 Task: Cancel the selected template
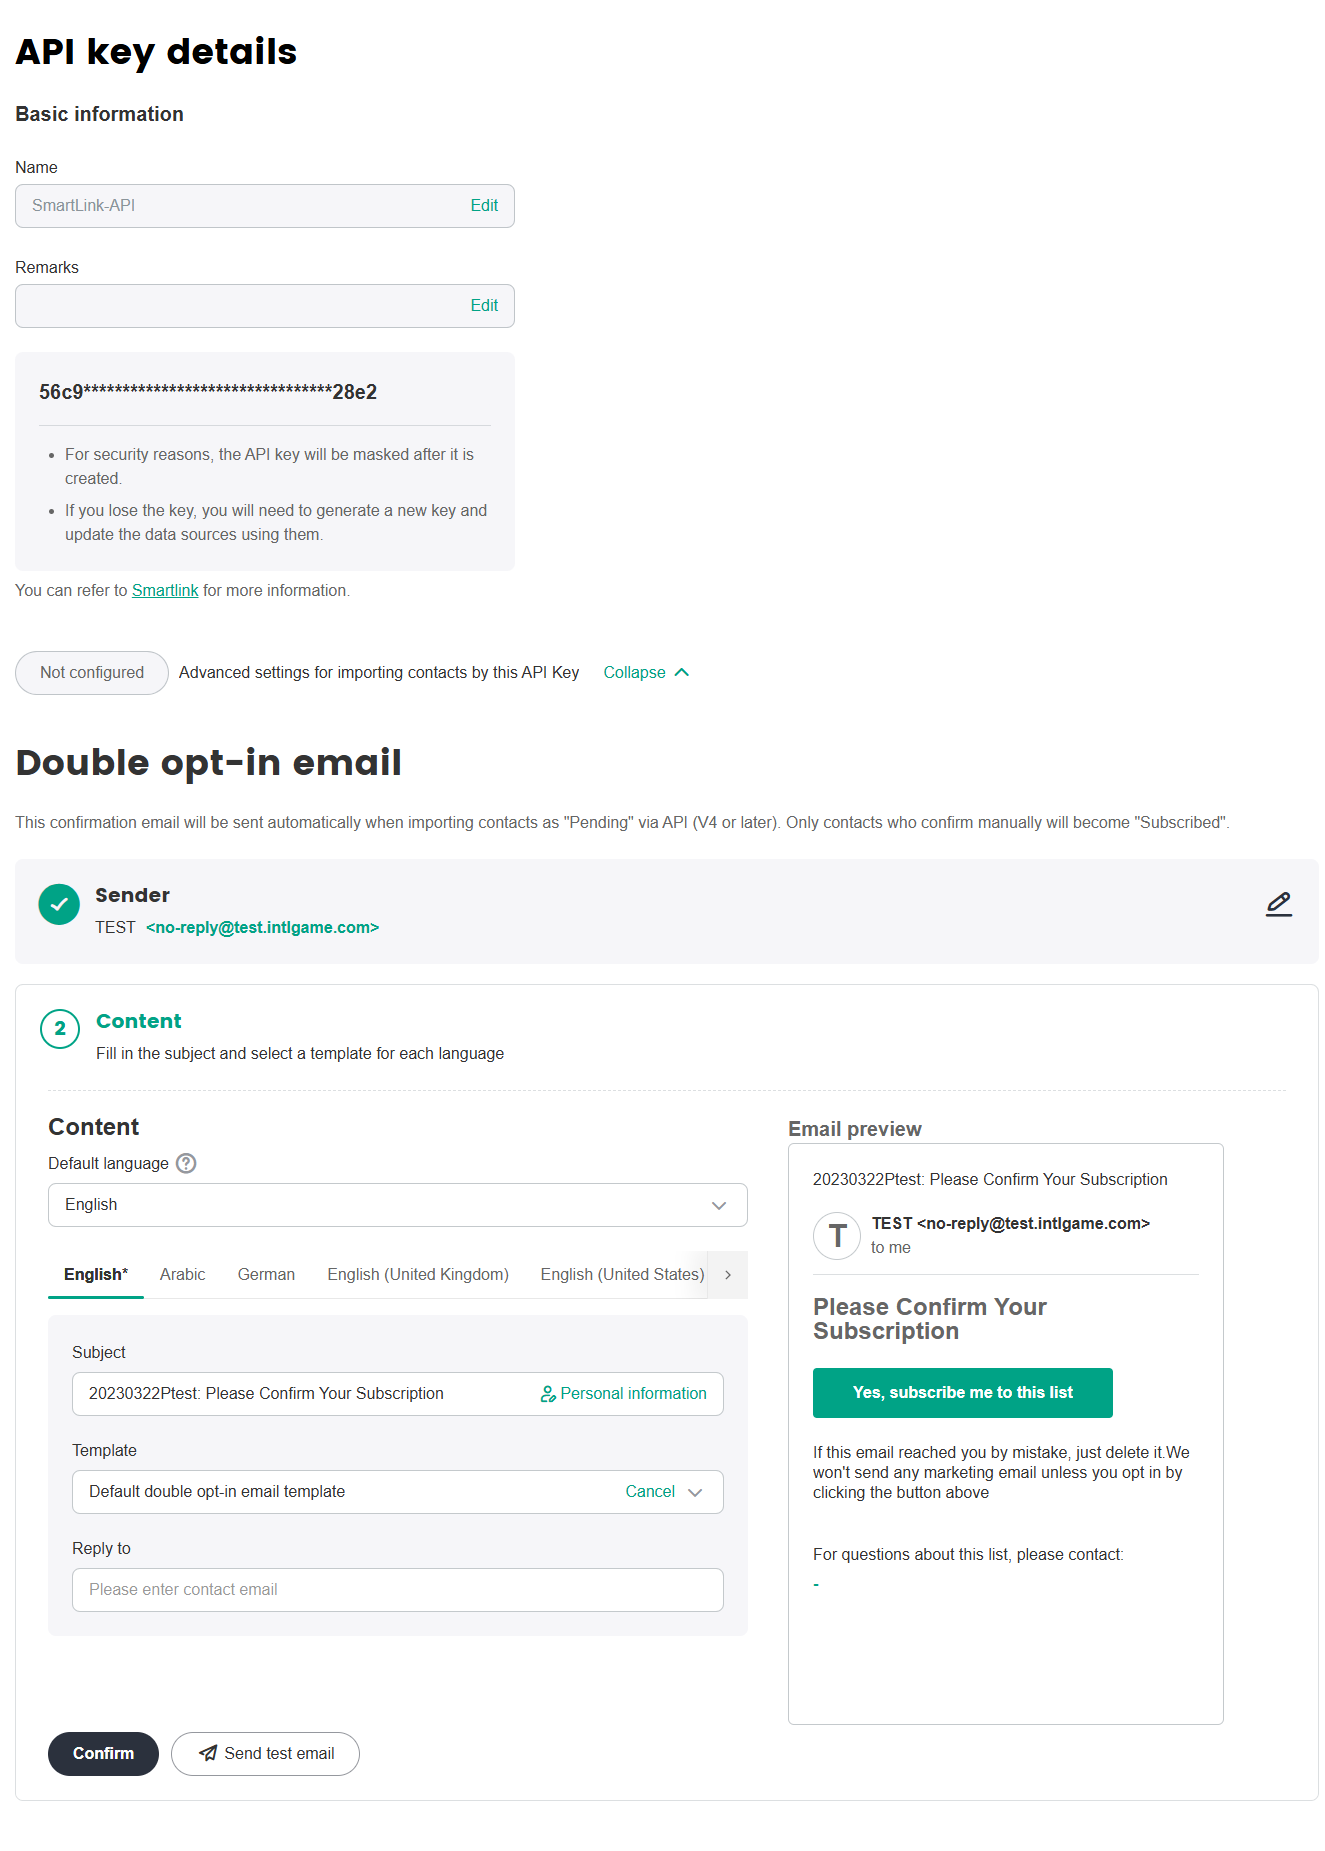pos(650,1492)
